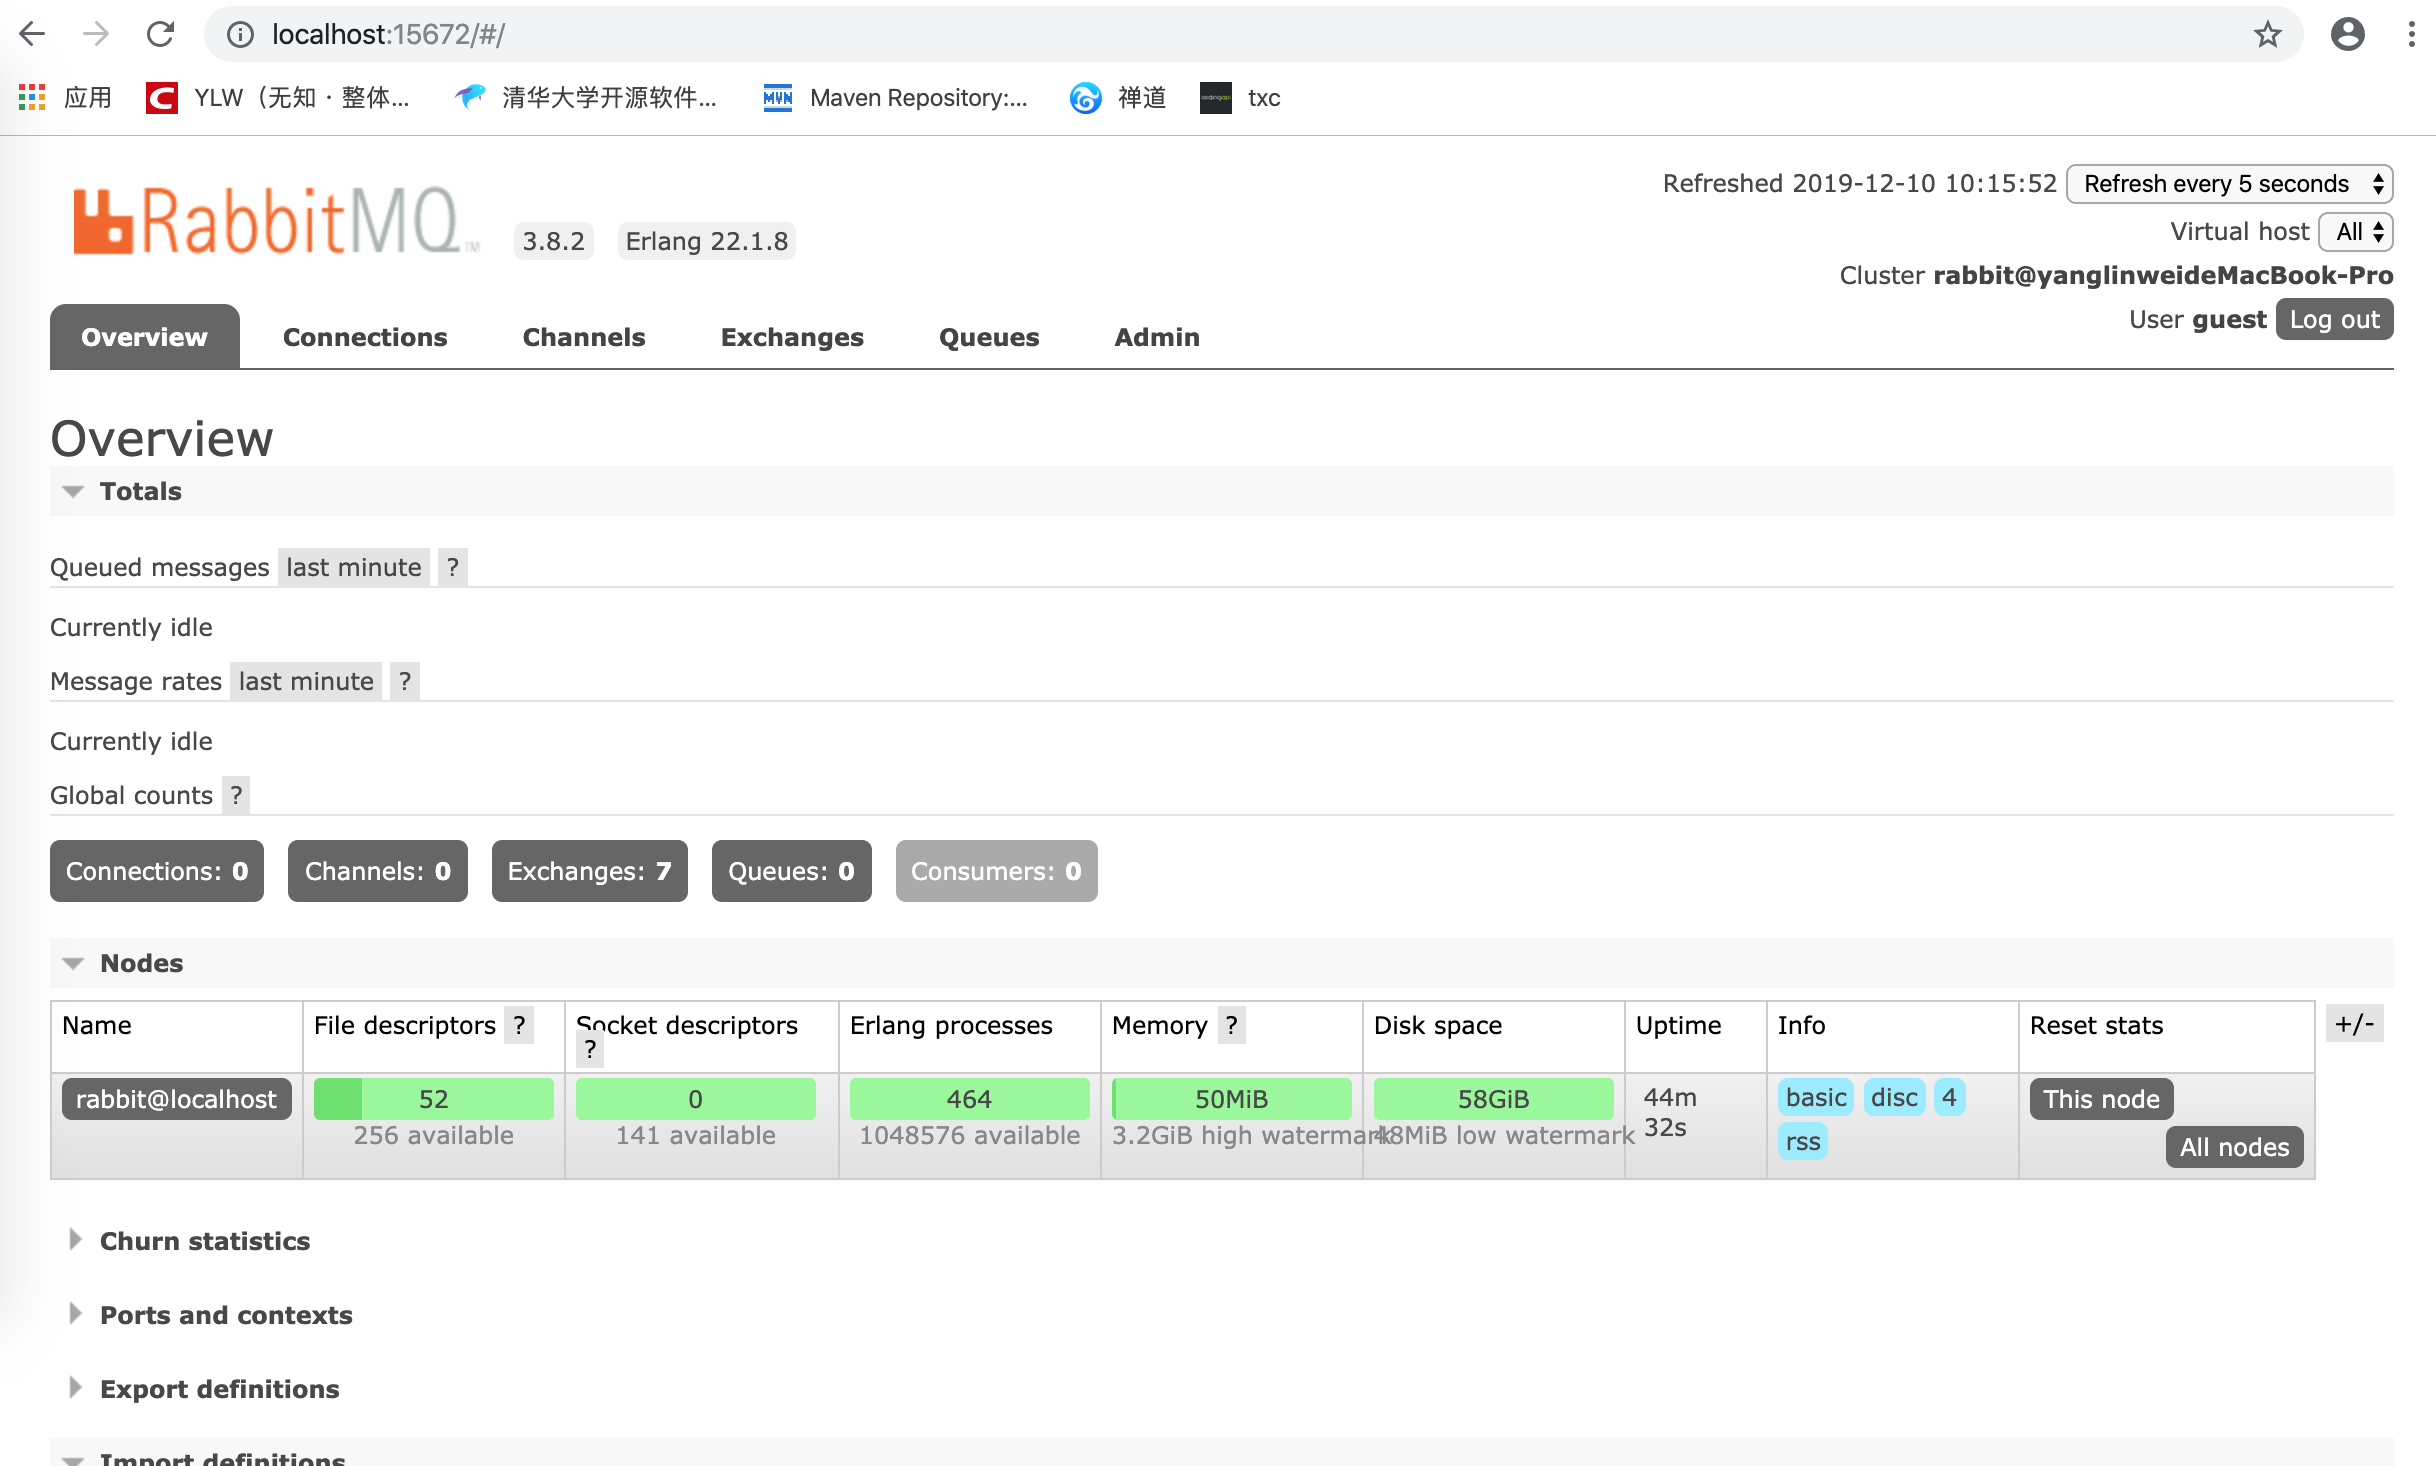Open the YLW bookmark
2436x1466 pixels.
pyautogui.click(x=278, y=97)
